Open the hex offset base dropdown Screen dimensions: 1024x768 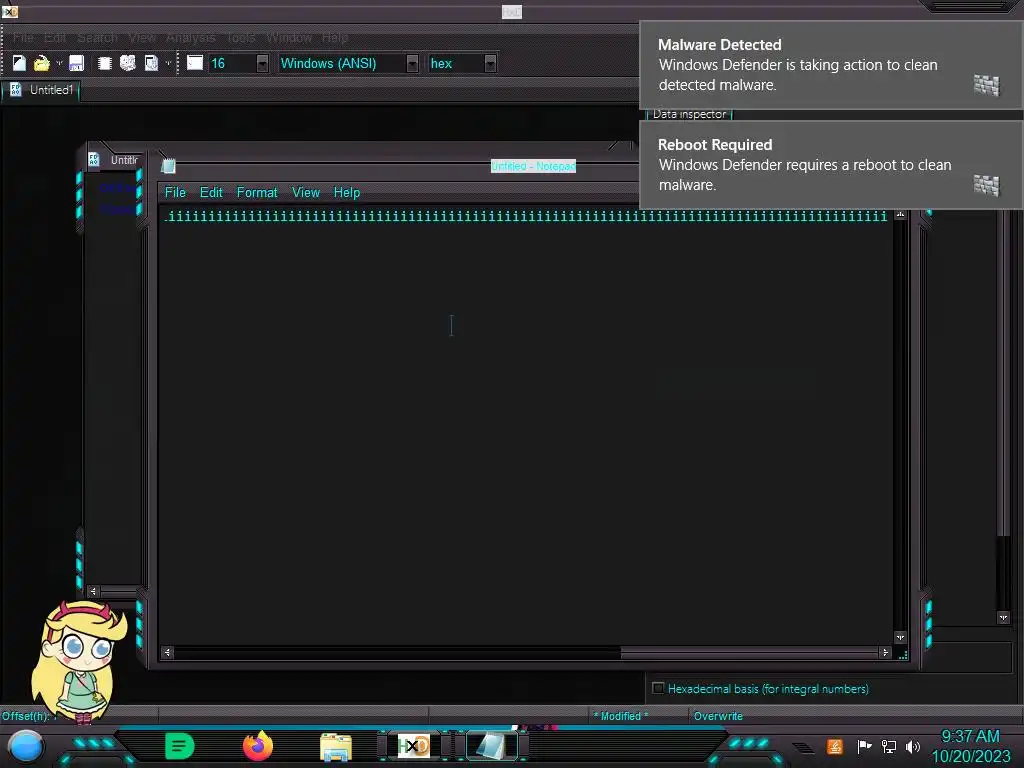click(490, 63)
